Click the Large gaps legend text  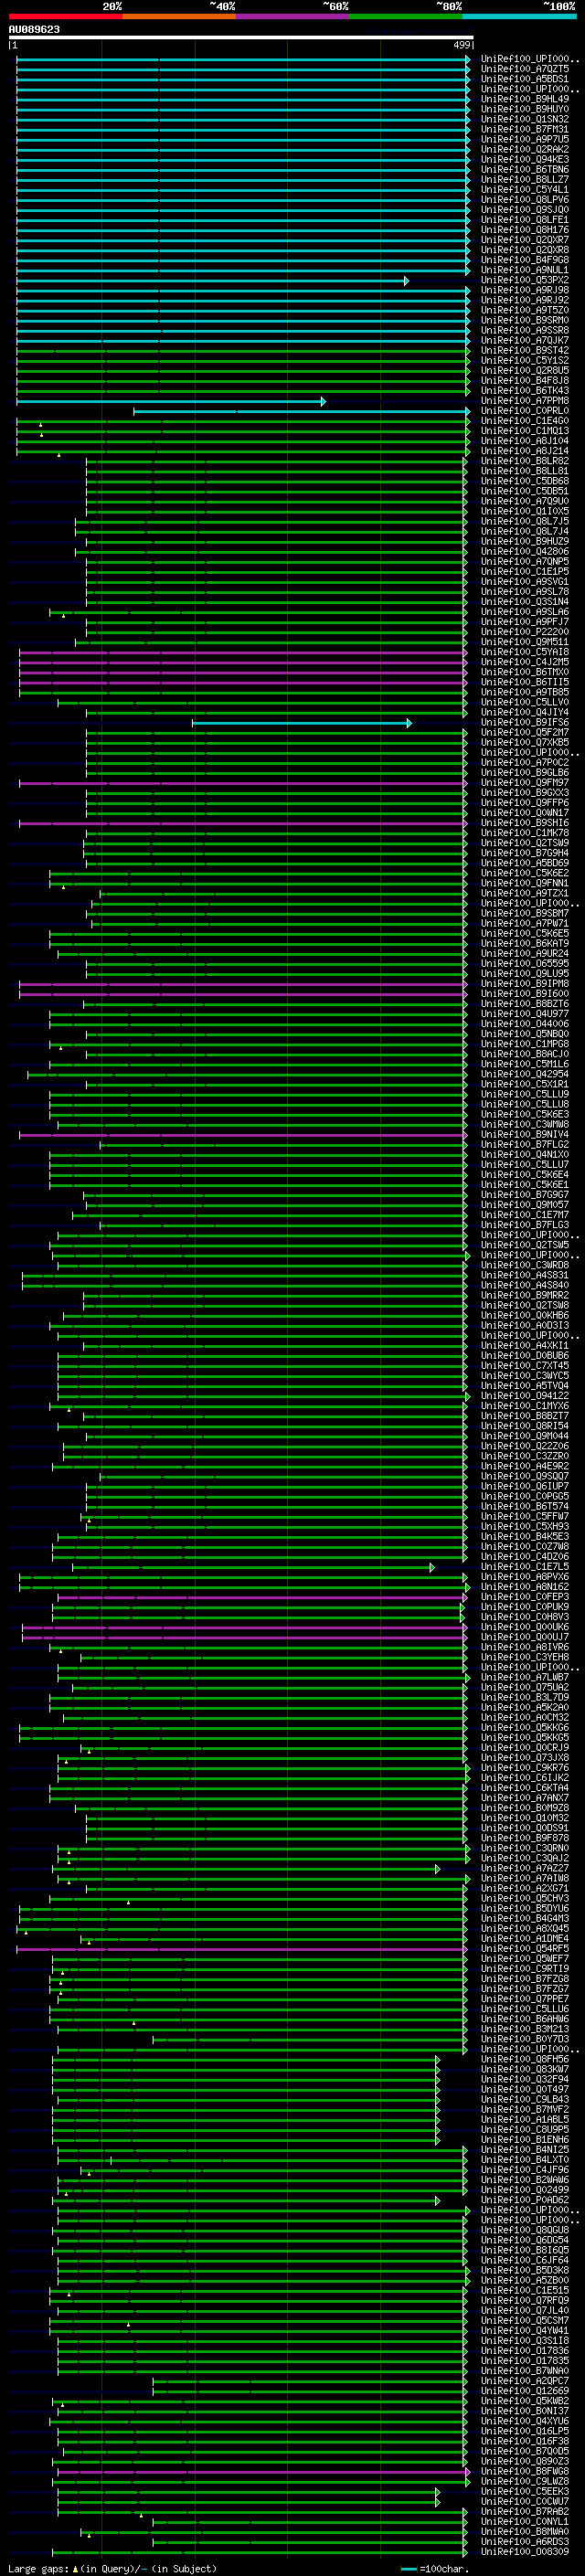pyautogui.click(x=112, y=2568)
